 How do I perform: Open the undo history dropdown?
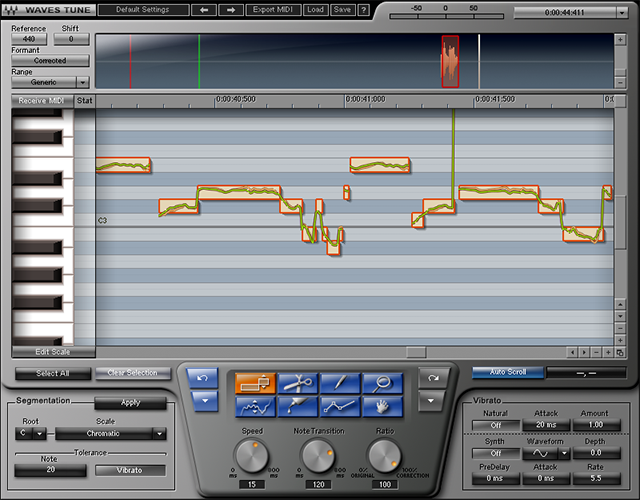204,401
